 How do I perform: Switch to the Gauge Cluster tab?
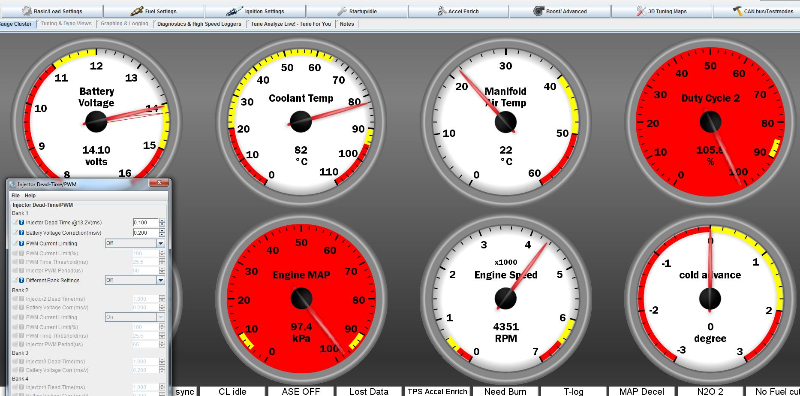point(17,23)
